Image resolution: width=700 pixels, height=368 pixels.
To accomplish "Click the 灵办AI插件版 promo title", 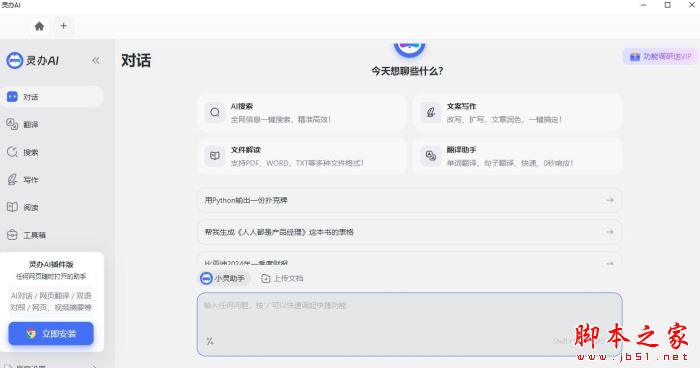I will (51, 264).
